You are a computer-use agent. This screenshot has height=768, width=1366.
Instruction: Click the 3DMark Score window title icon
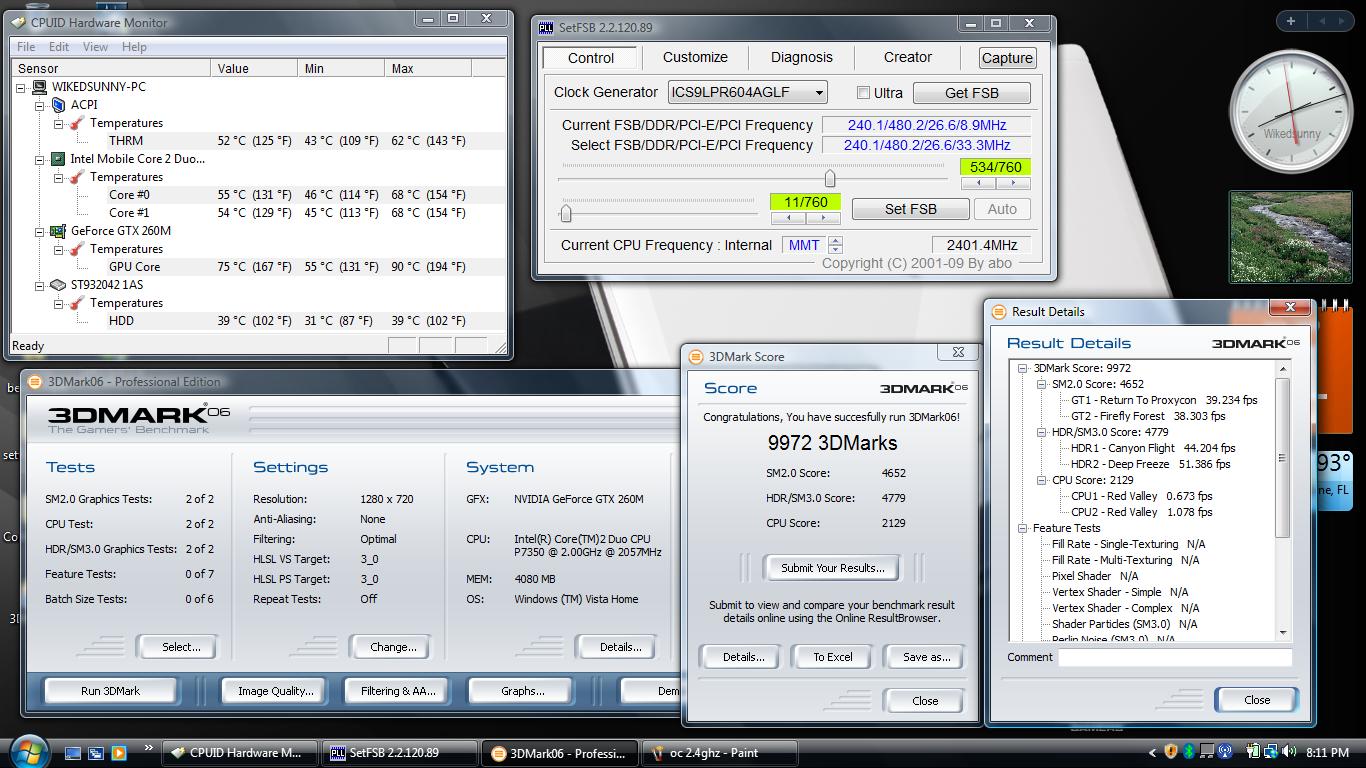696,356
